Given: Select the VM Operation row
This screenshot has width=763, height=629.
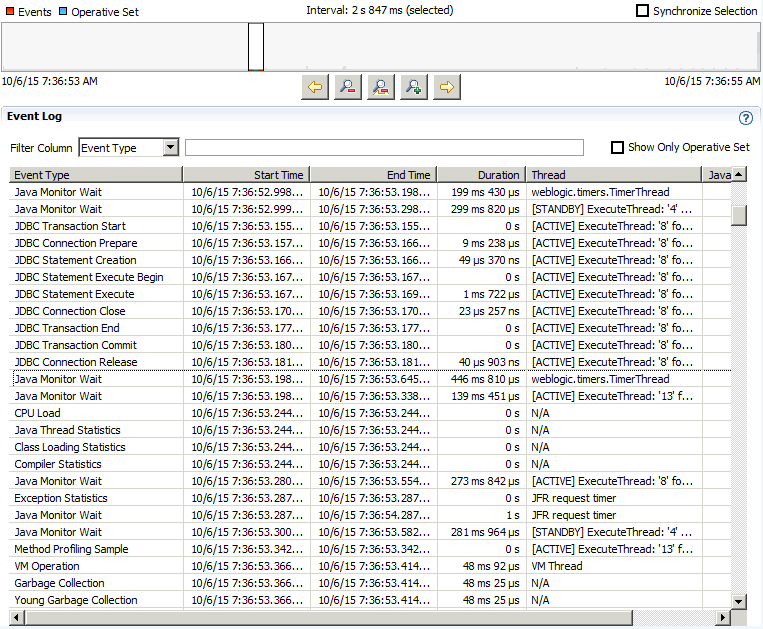Looking at the screenshot, I should coord(370,566).
